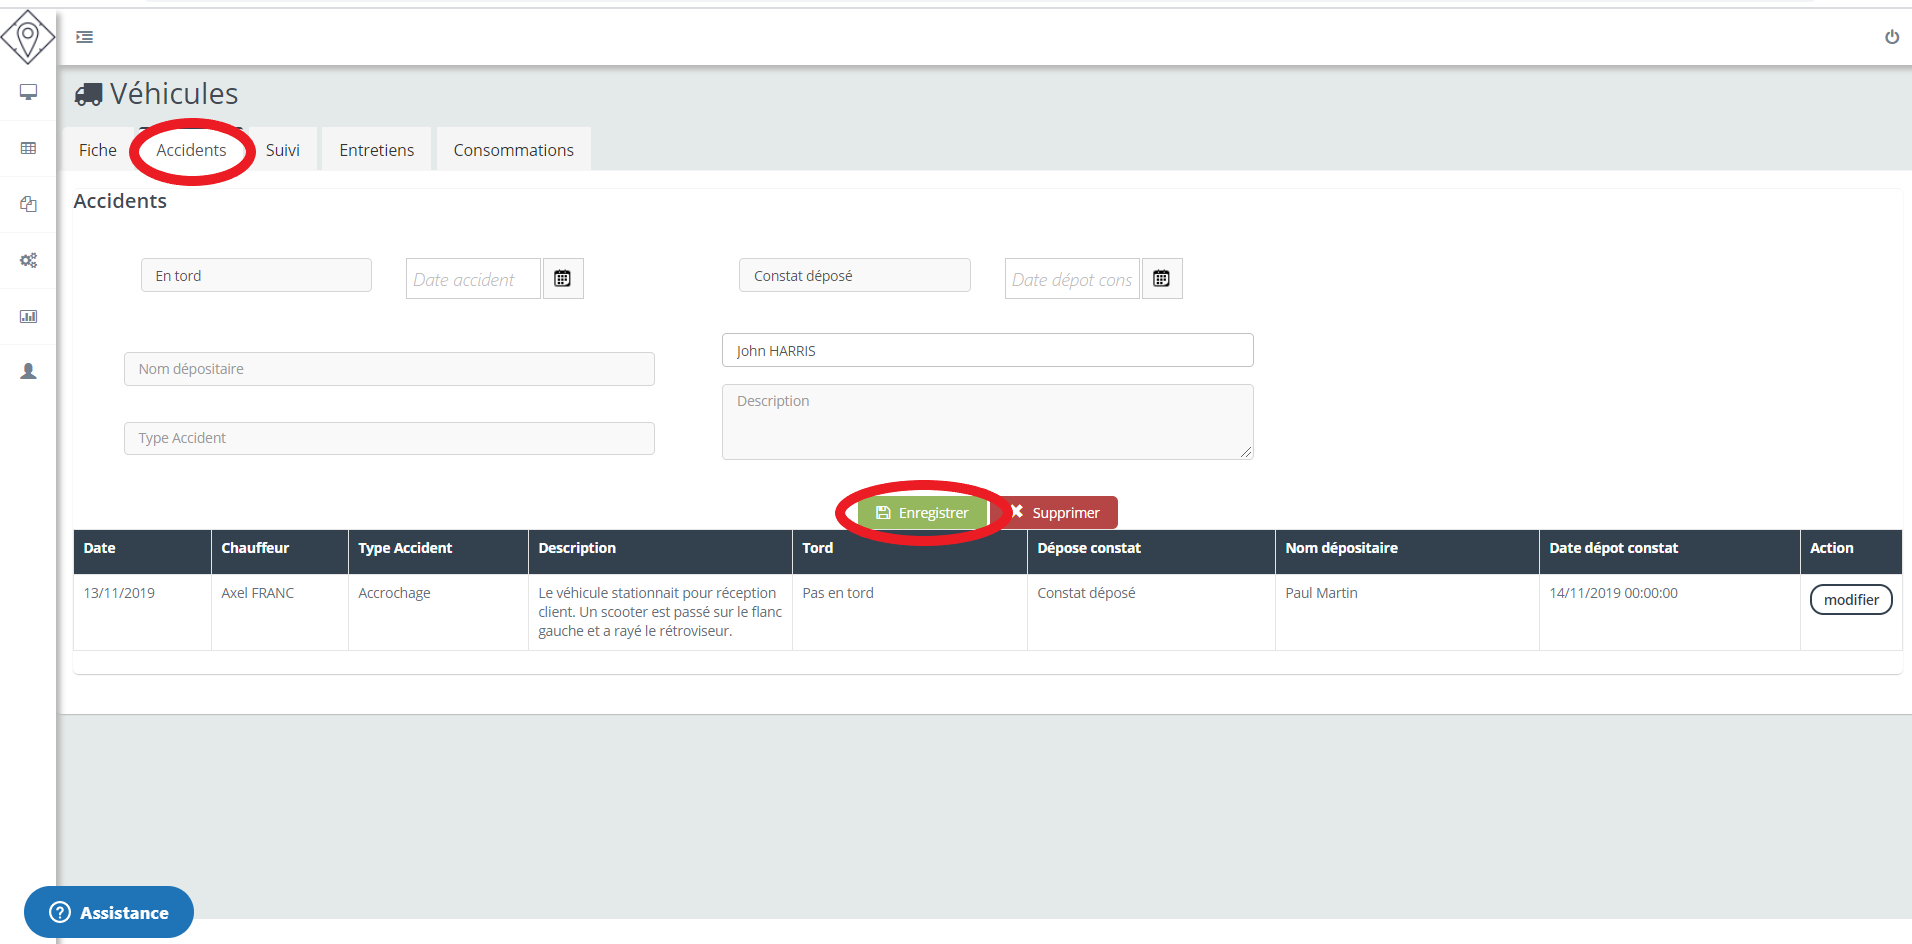Viewport: 1912px width, 944px height.
Task: Click modifier for the Axel FRANC accident
Action: [1850, 600]
